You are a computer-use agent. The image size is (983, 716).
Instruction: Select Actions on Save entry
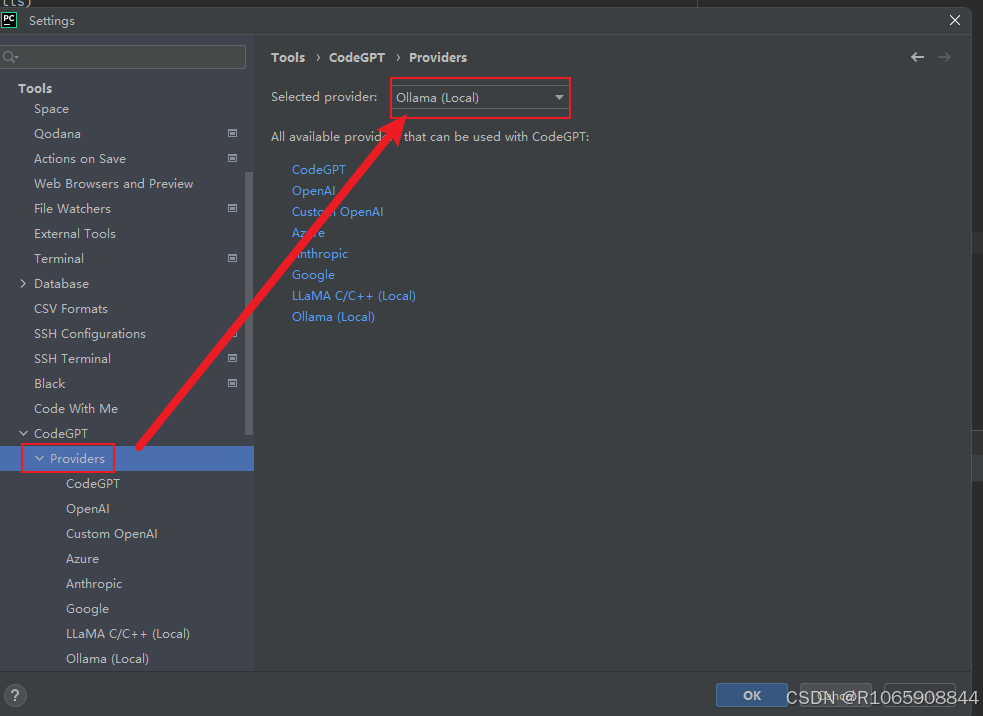click(80, 159)
